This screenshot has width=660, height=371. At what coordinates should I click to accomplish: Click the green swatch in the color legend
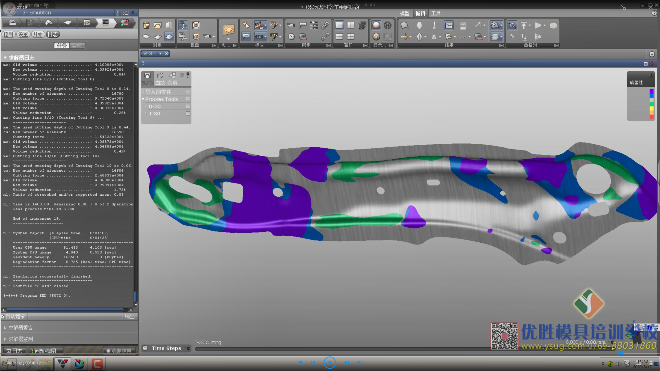[x=652, y=103]
